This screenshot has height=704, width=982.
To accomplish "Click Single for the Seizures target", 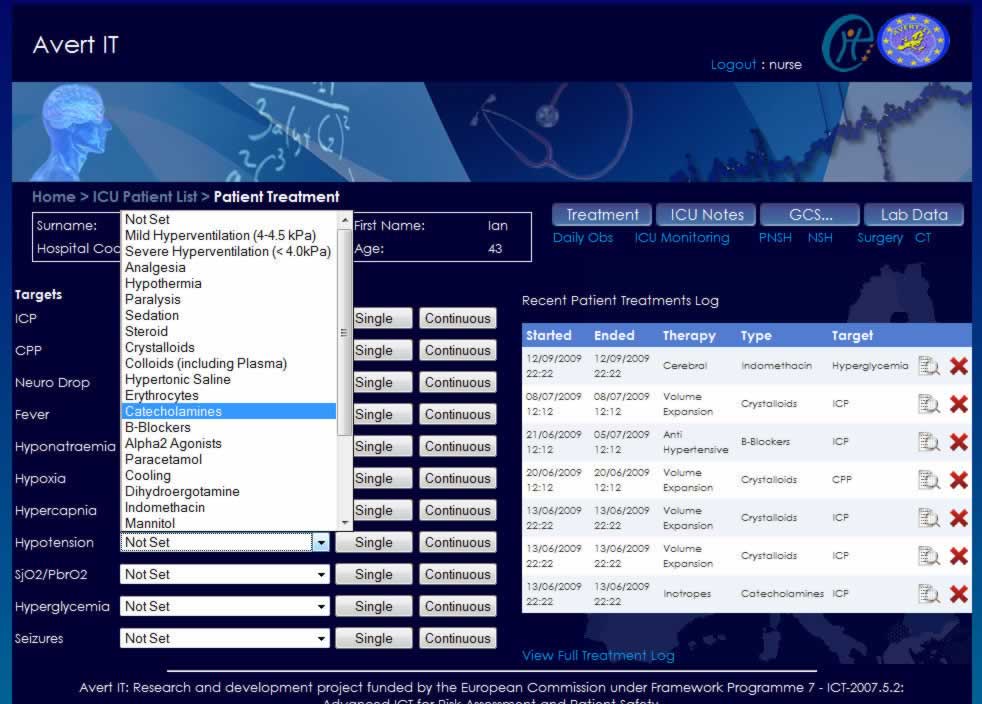I will [x=374, y=638].
